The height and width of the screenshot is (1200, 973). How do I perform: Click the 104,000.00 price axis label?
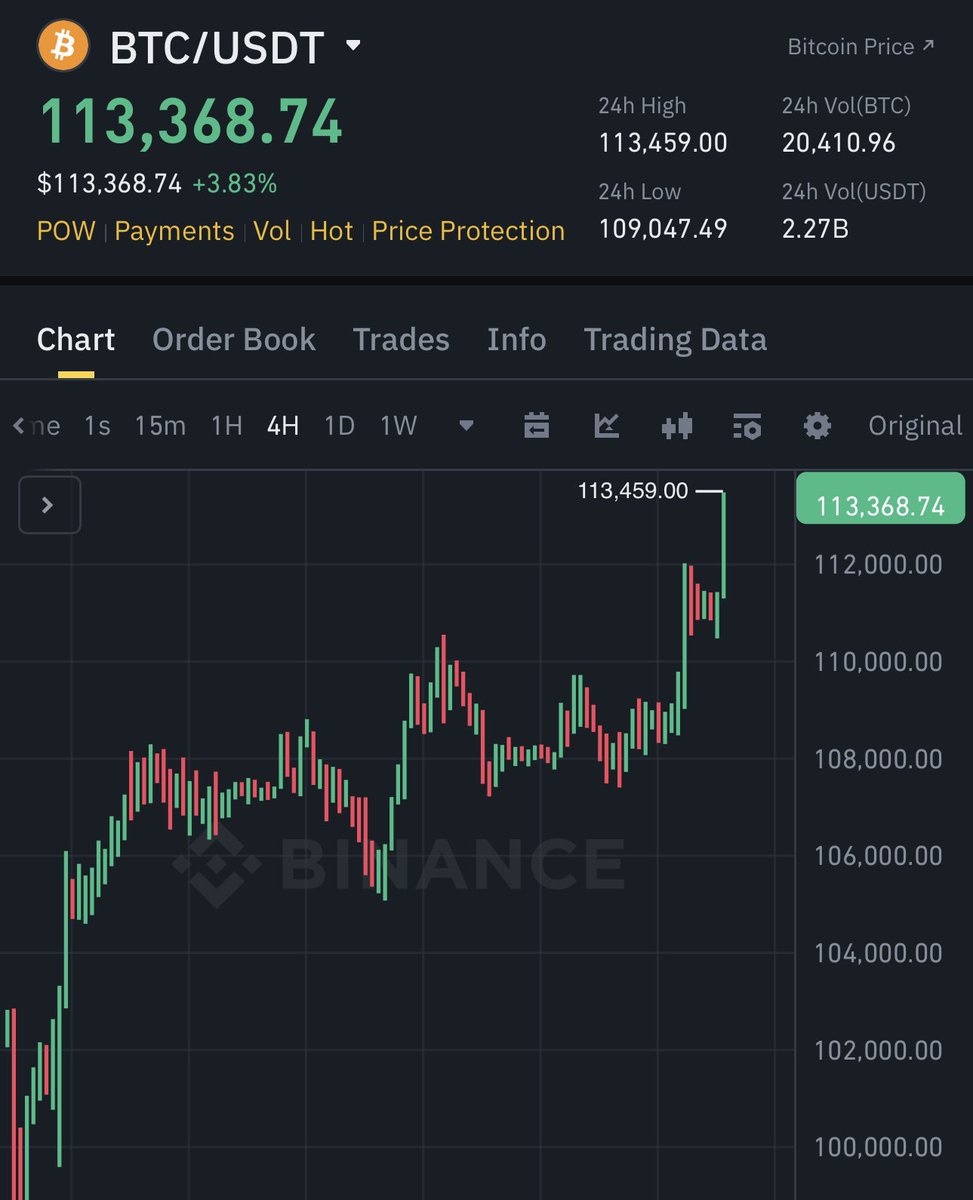click(x=879, y=953)
